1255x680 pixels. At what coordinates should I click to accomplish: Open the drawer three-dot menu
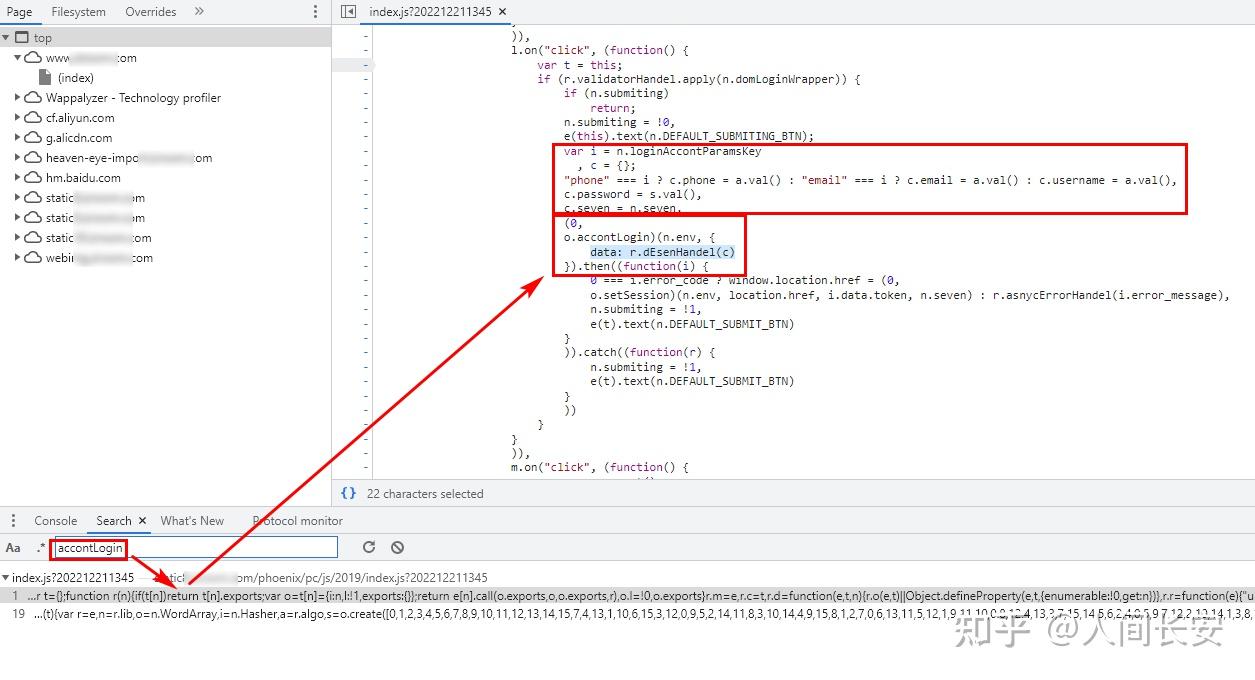coord(14,521)
